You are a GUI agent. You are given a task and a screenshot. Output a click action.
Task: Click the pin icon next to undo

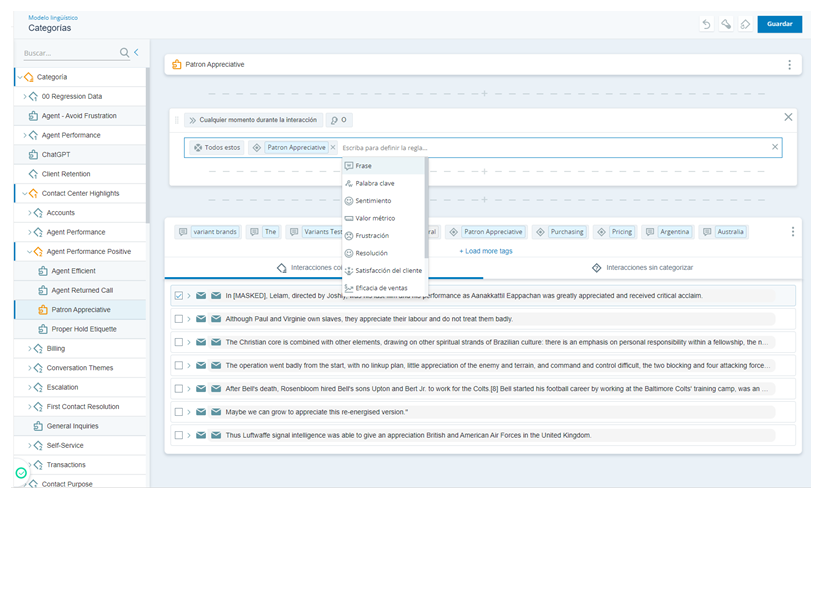tap(726, 24)
